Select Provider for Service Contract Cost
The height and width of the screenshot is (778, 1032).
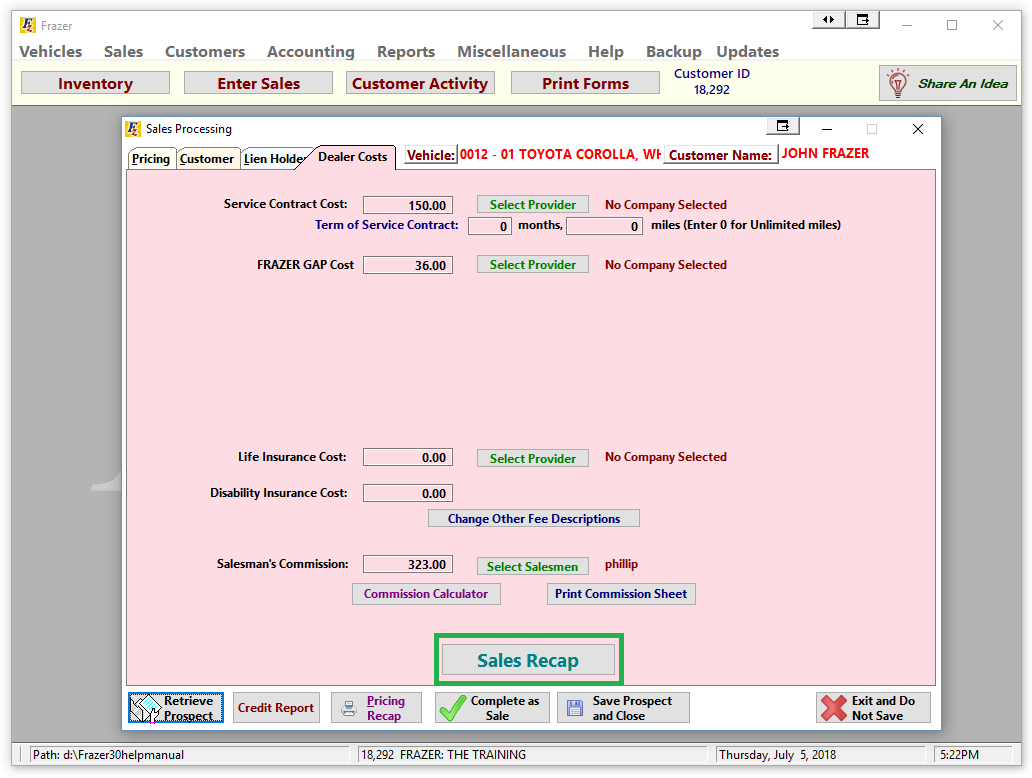point(532,205)
